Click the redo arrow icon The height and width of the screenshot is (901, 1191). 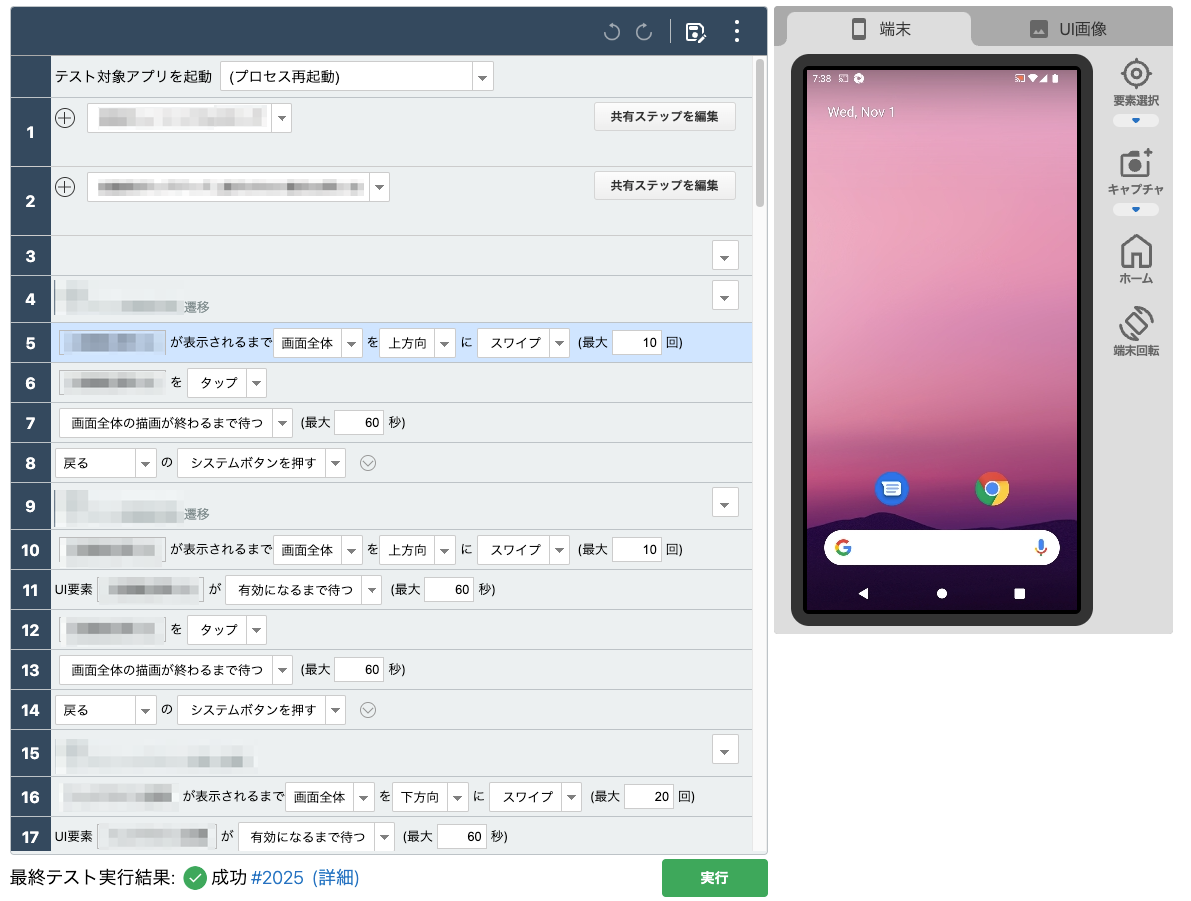coord(644,32)
